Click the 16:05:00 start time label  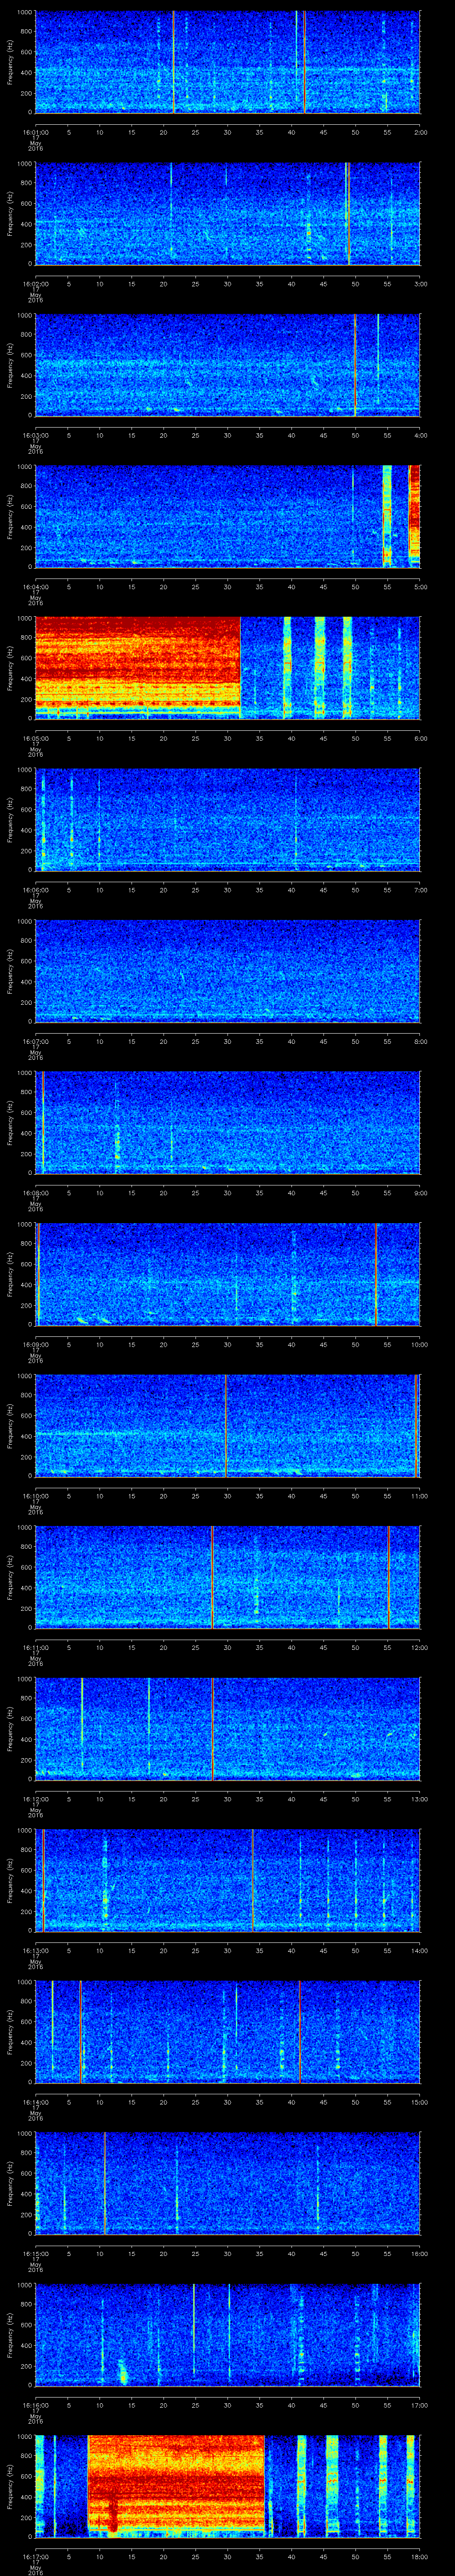(x=35, y=738)
